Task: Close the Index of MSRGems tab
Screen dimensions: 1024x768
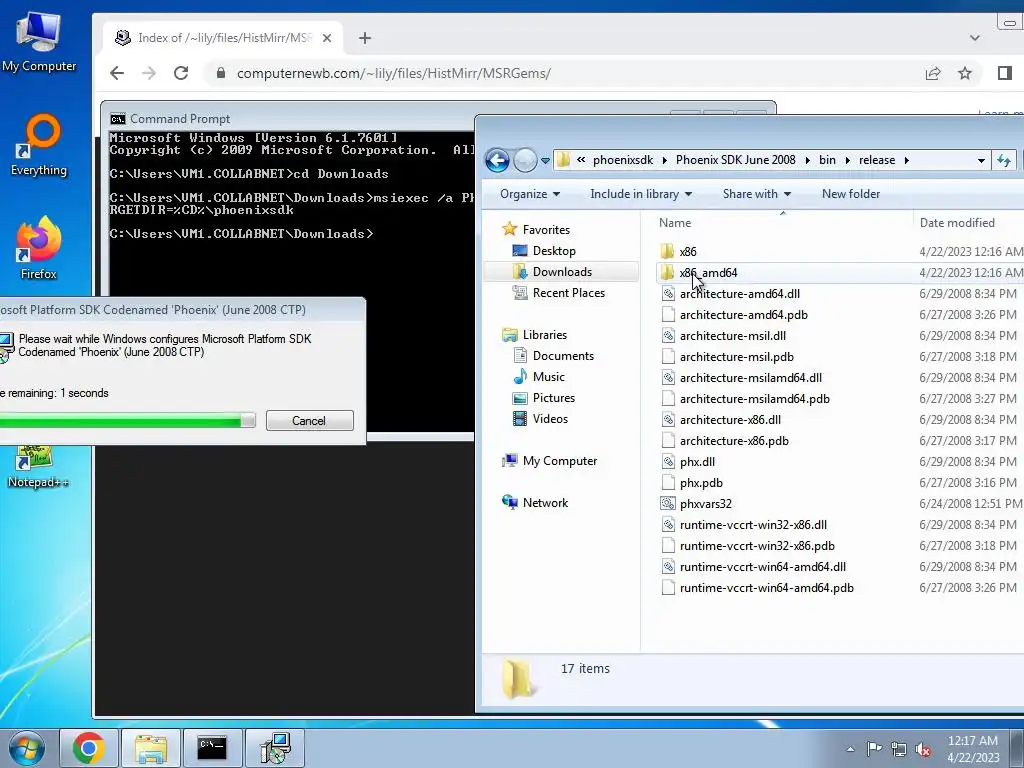Action: pos(327,38)
